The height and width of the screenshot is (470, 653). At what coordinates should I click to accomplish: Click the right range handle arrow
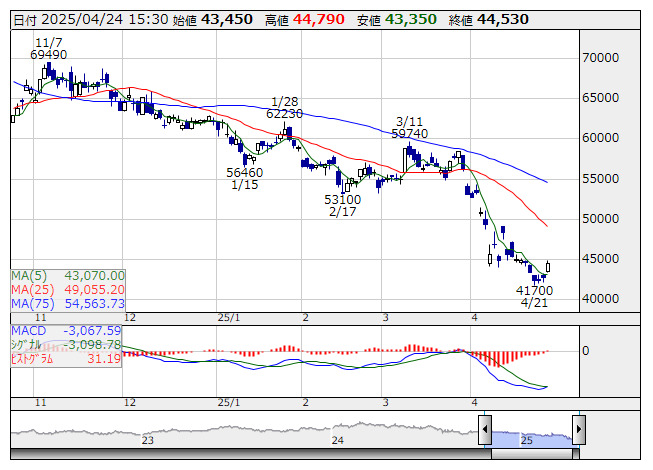579,429
